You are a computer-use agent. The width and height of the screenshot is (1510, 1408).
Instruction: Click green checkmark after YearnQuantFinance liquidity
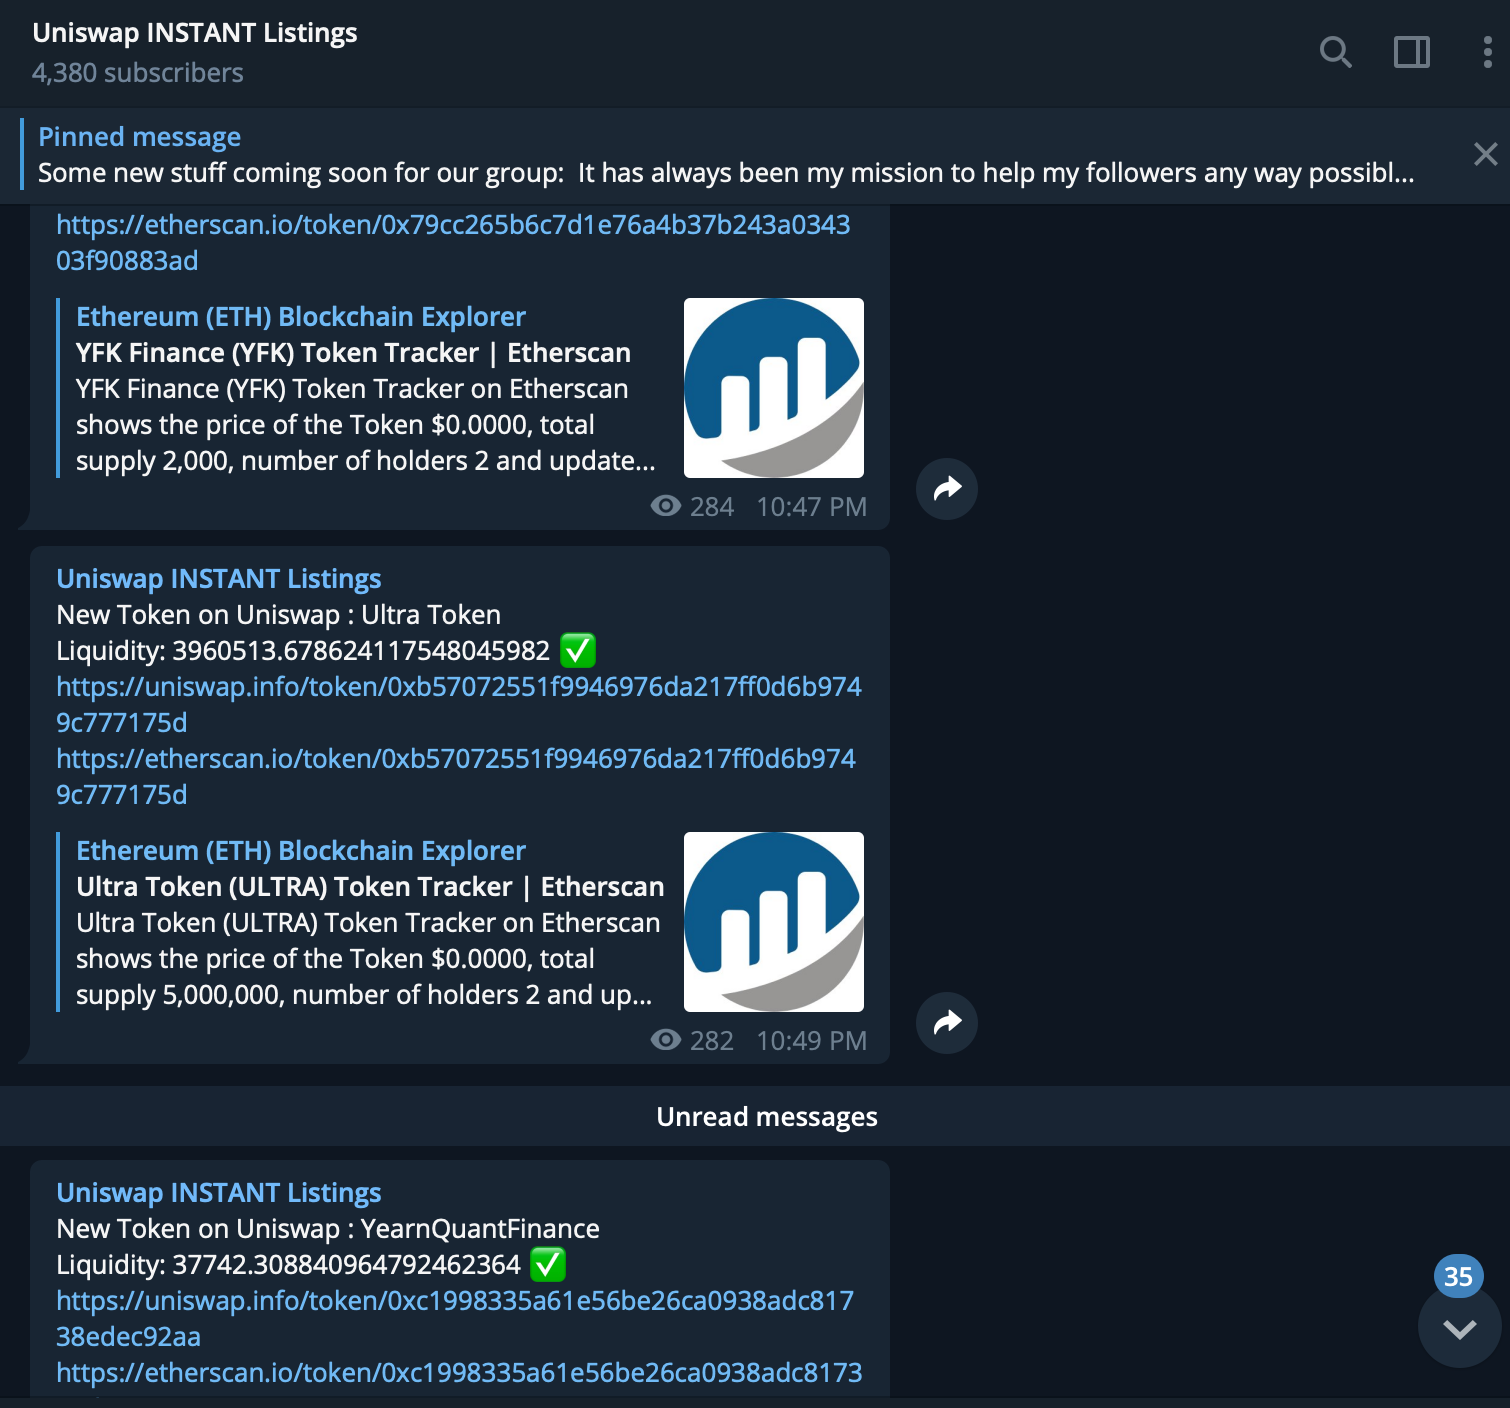tap(547, 1265)
